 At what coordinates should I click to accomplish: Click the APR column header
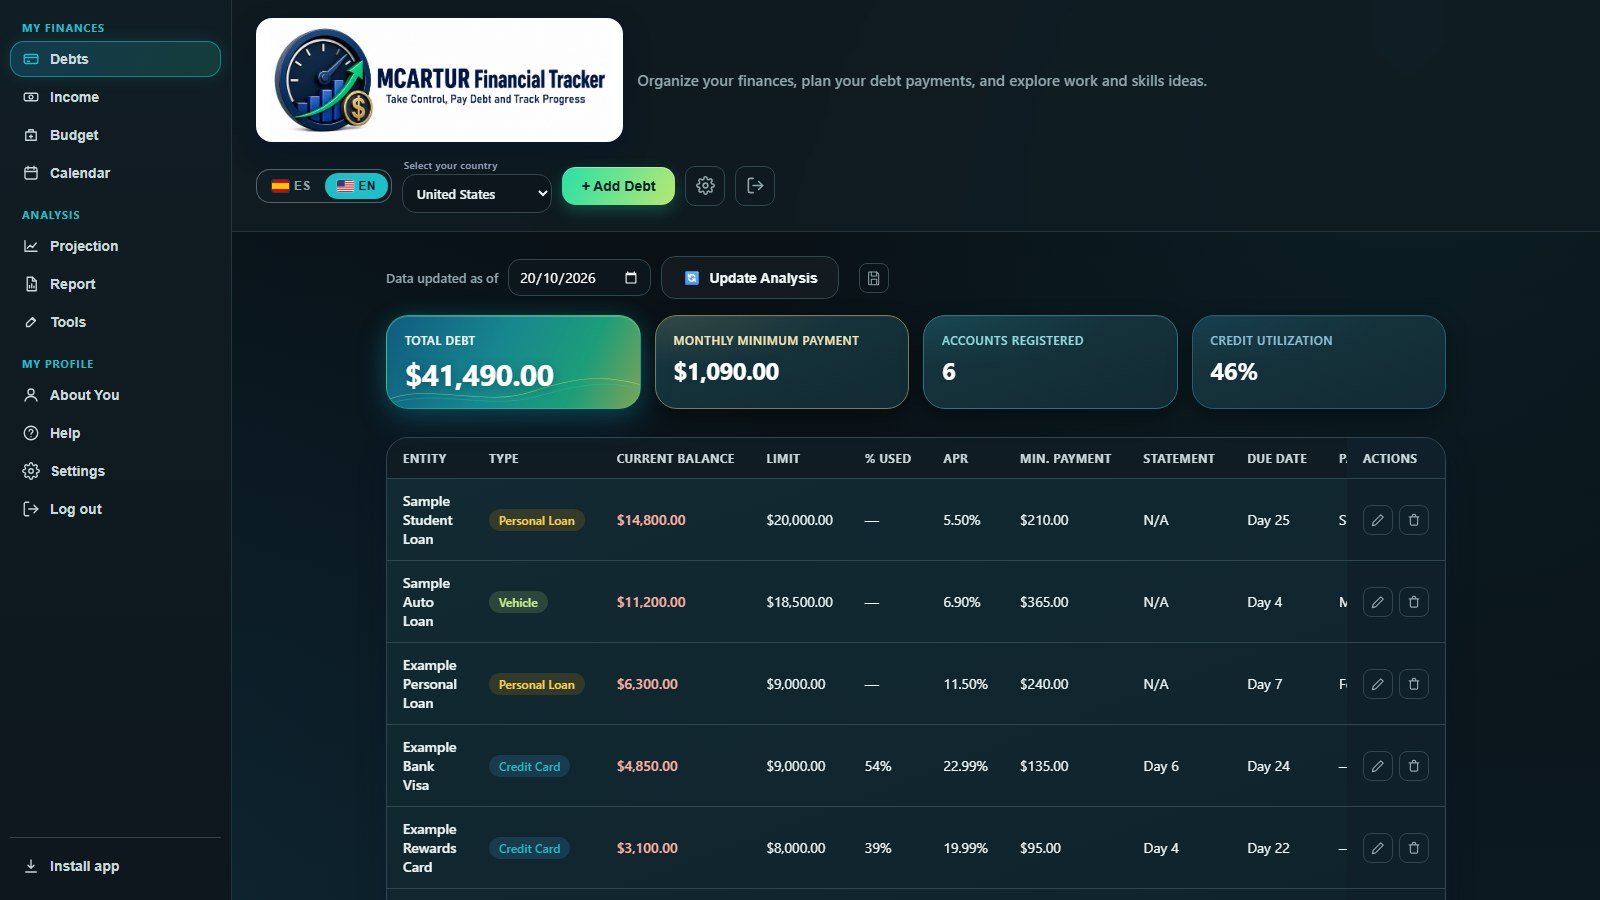[x=955, y=459]
